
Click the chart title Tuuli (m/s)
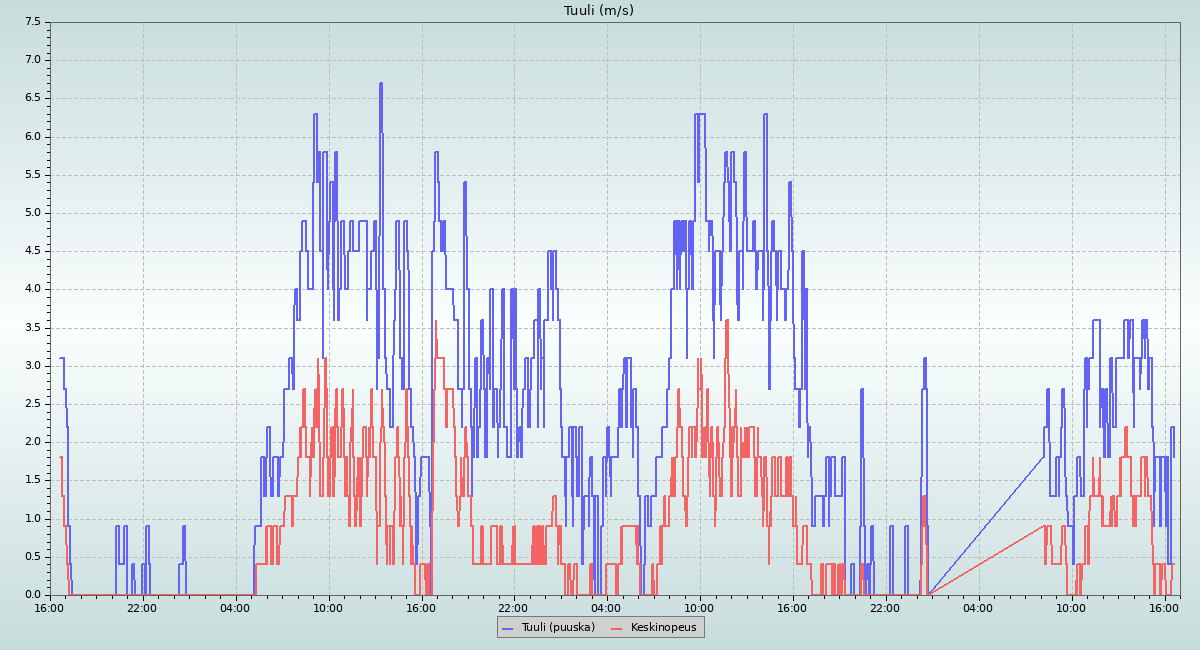coord(599,11)
